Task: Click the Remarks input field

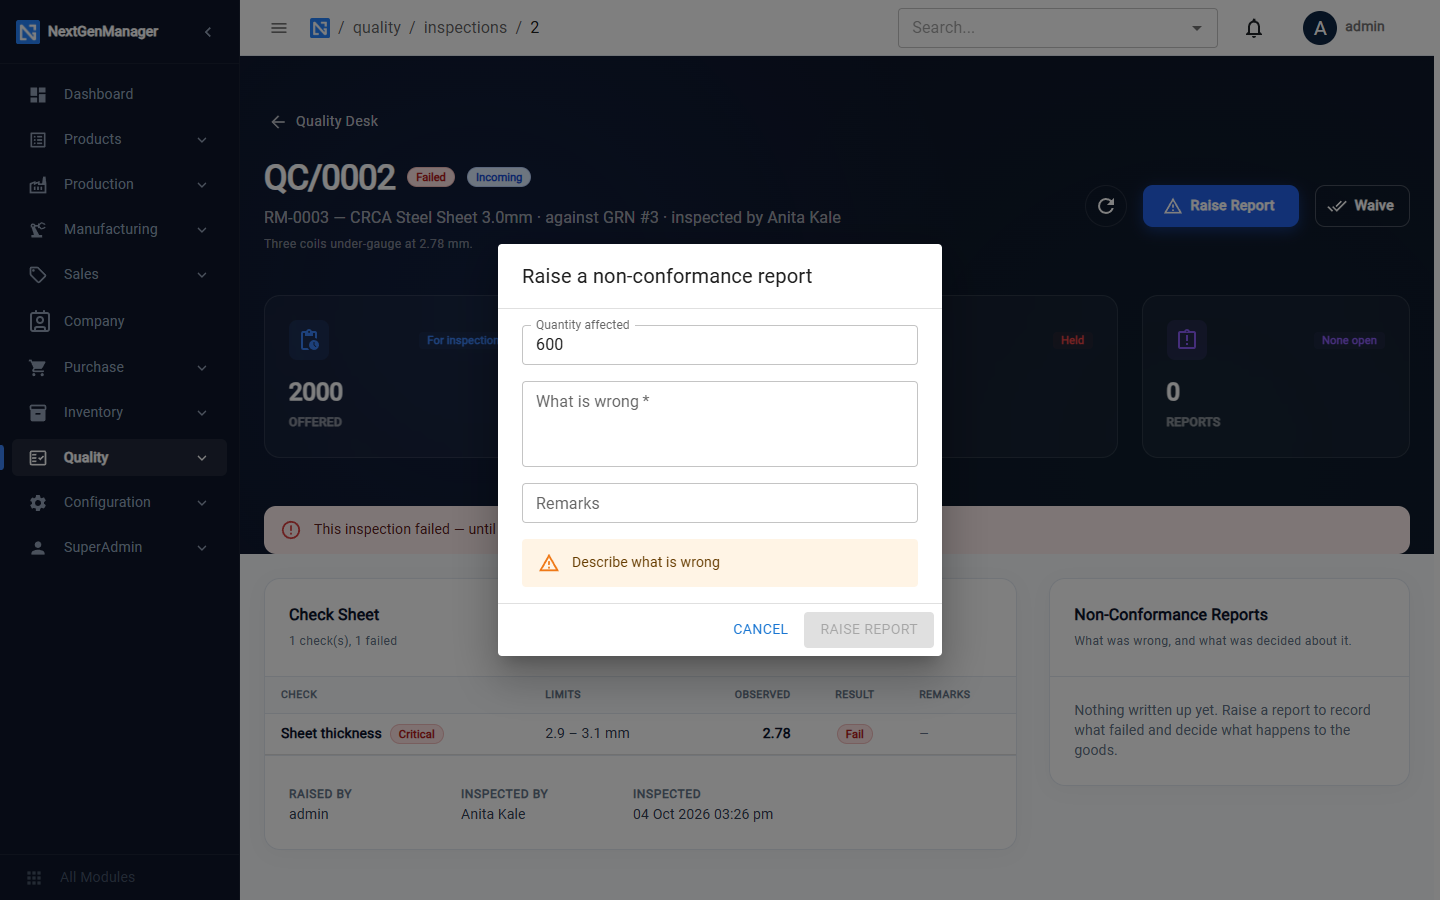Action: (720, 503)
